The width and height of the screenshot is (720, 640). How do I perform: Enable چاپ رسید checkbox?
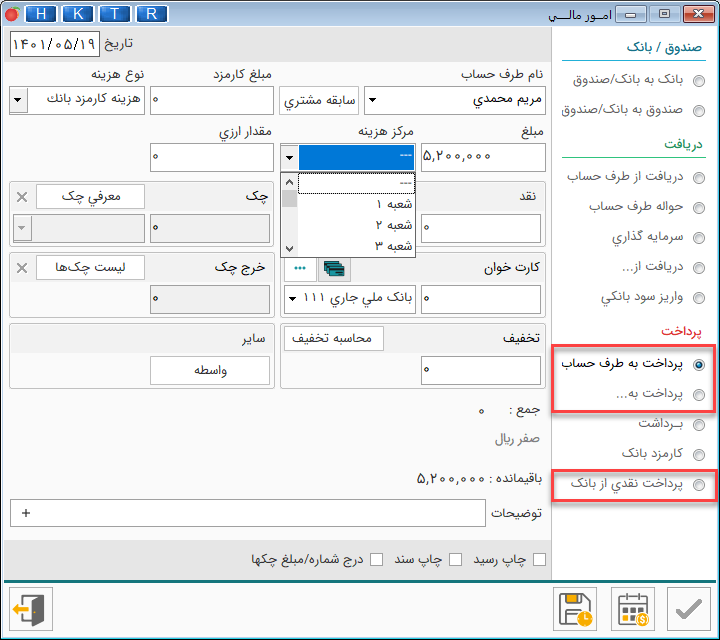coord(540,560)
